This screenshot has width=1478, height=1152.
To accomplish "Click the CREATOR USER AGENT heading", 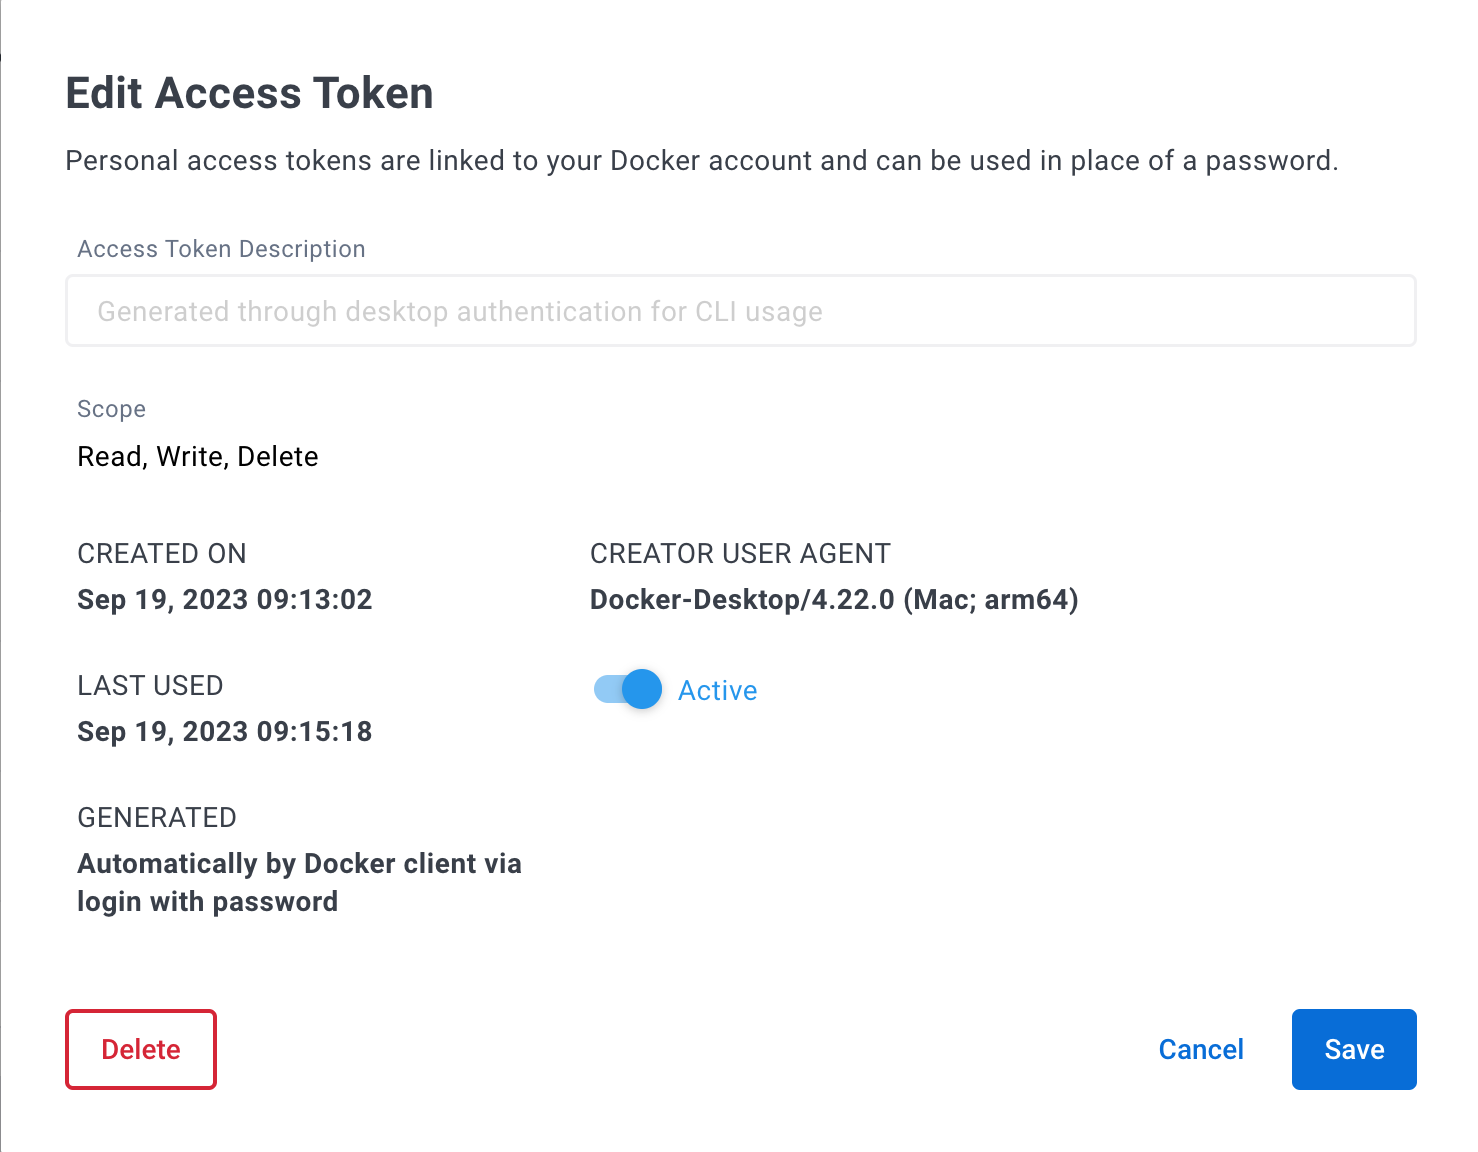I will coord(740,553).
